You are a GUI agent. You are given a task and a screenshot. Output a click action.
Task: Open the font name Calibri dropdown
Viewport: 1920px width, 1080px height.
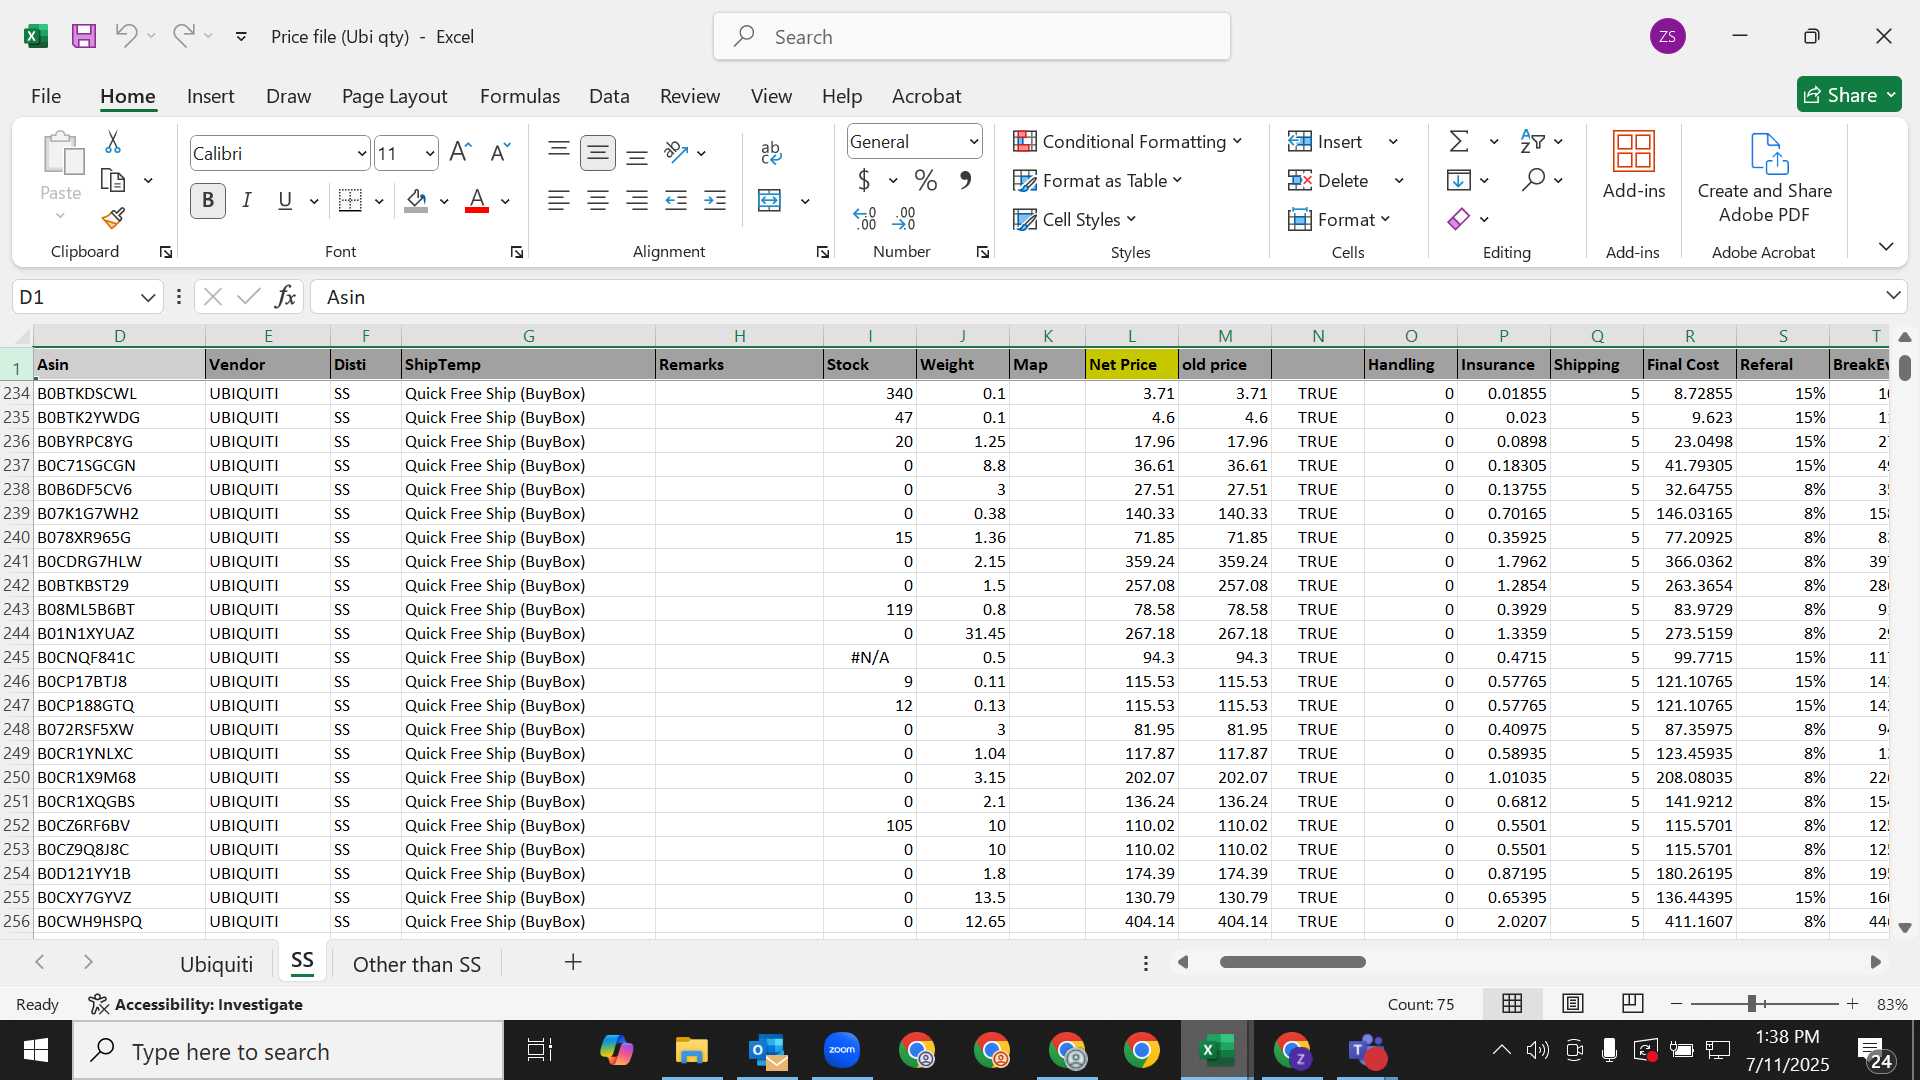coord(361,154)
